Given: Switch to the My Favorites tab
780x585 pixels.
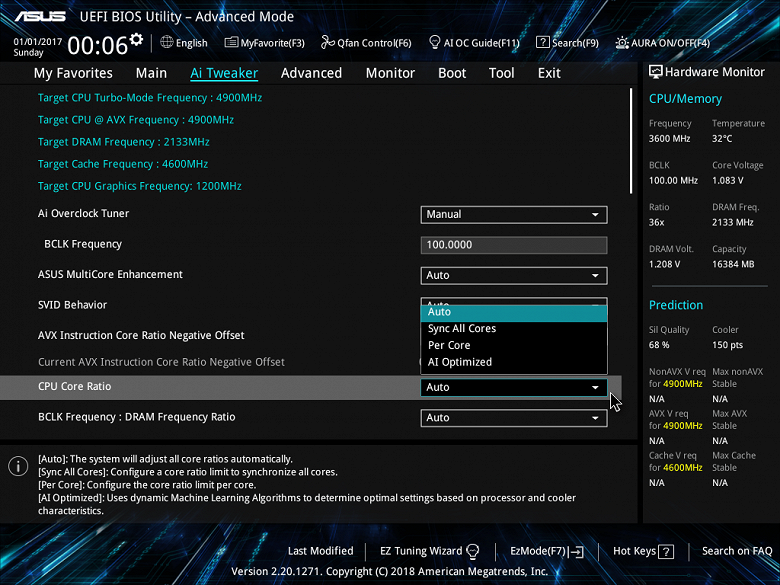Looking at the screenshot, I should coord(73,73).
